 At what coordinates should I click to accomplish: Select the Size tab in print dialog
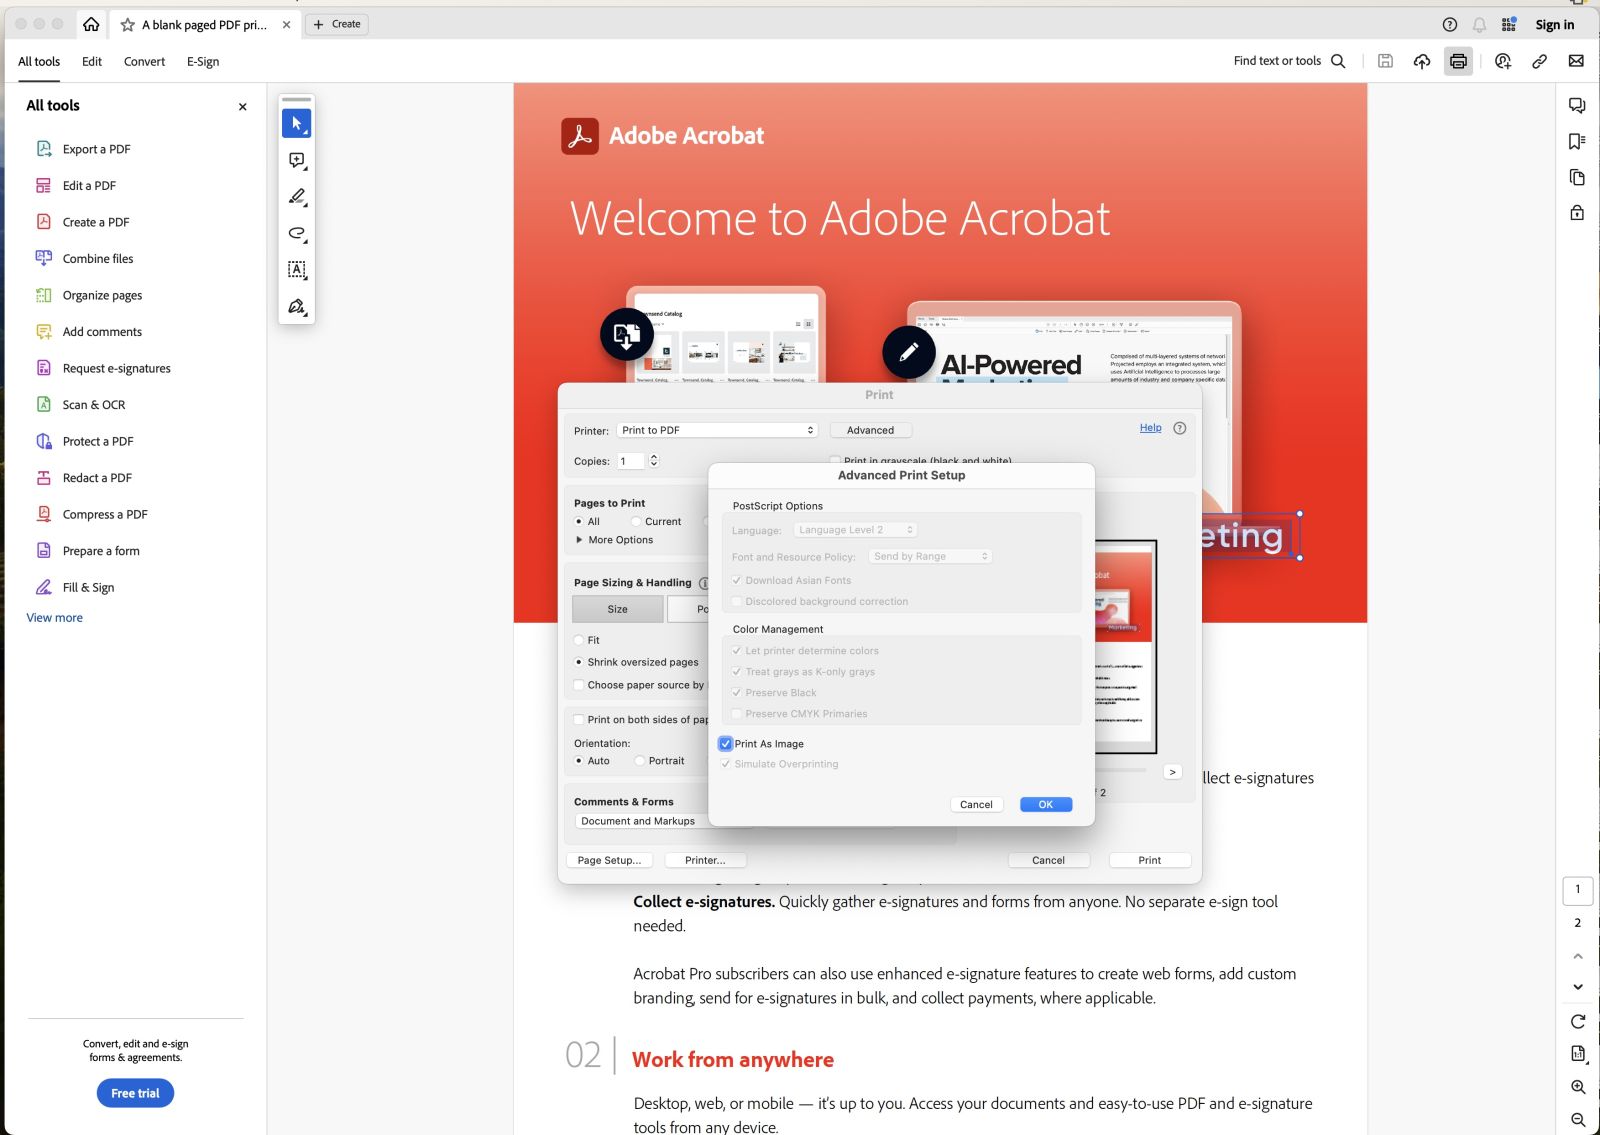(x=618, y=609)
